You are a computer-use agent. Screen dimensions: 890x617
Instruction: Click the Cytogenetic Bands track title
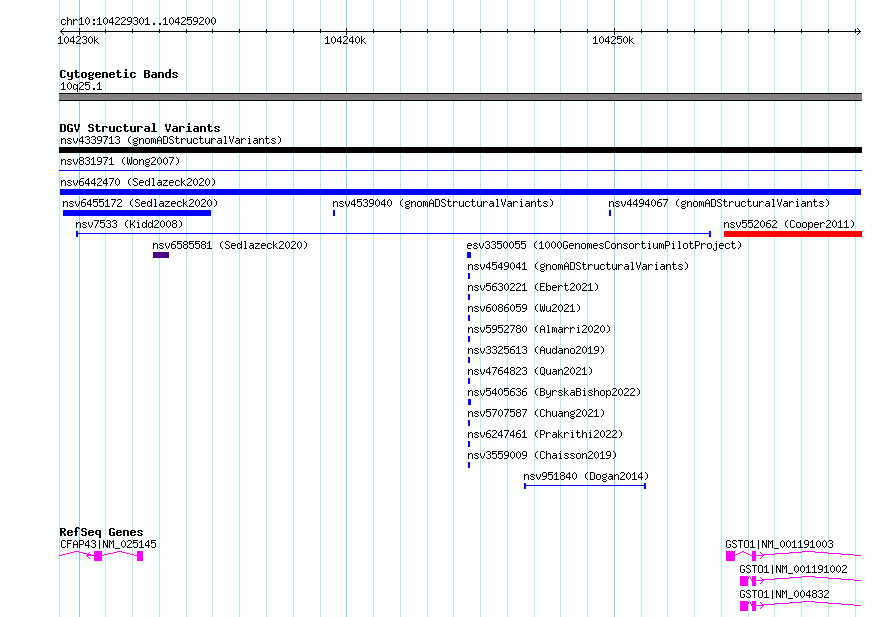point(119,74)
